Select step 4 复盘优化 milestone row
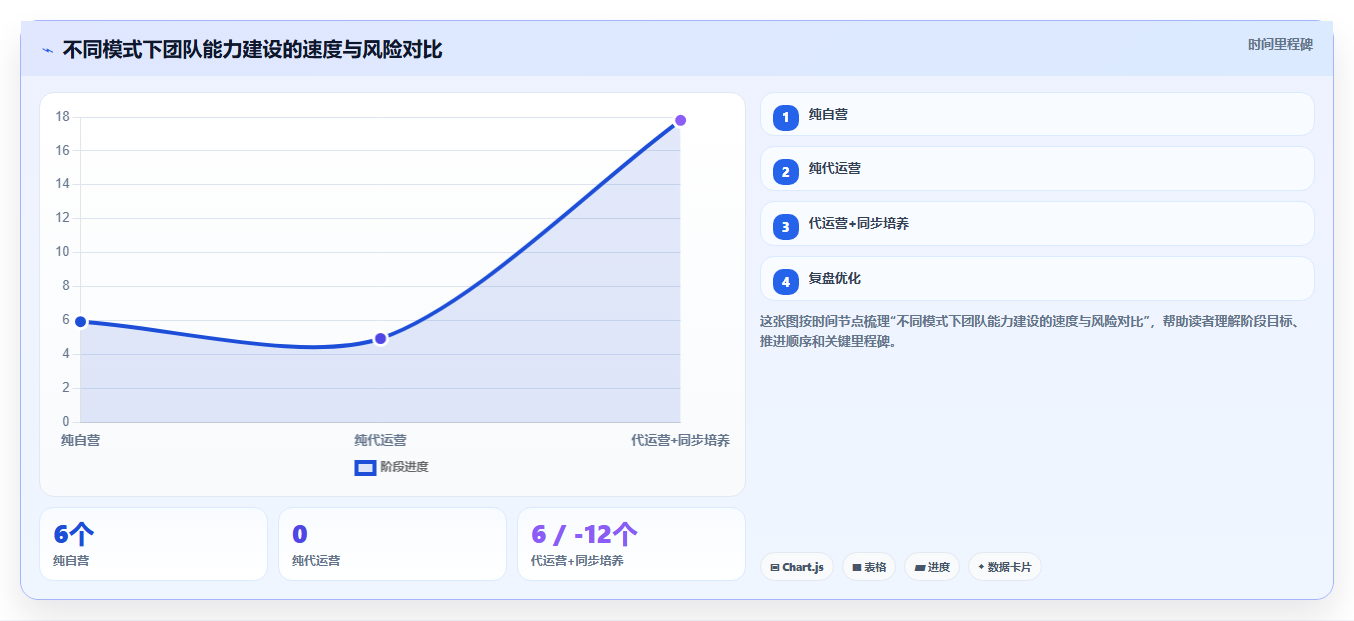The height and width of the screenshot is (621, 1354). 1037,279
